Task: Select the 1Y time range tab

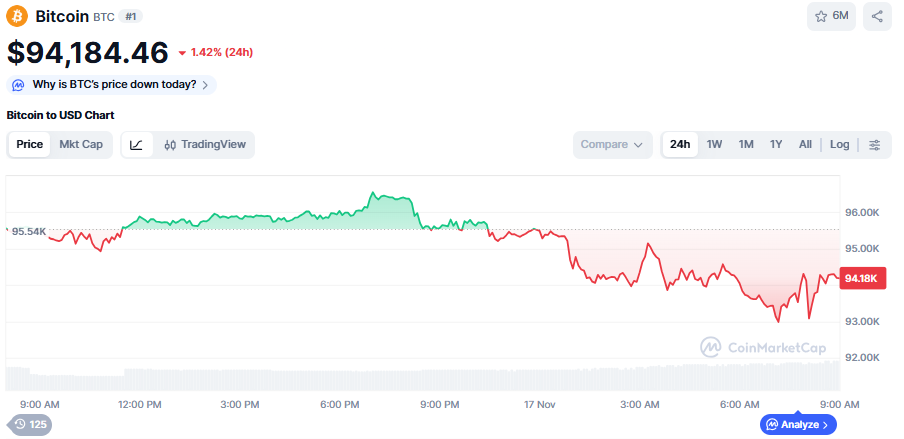Action: point(776,144)
